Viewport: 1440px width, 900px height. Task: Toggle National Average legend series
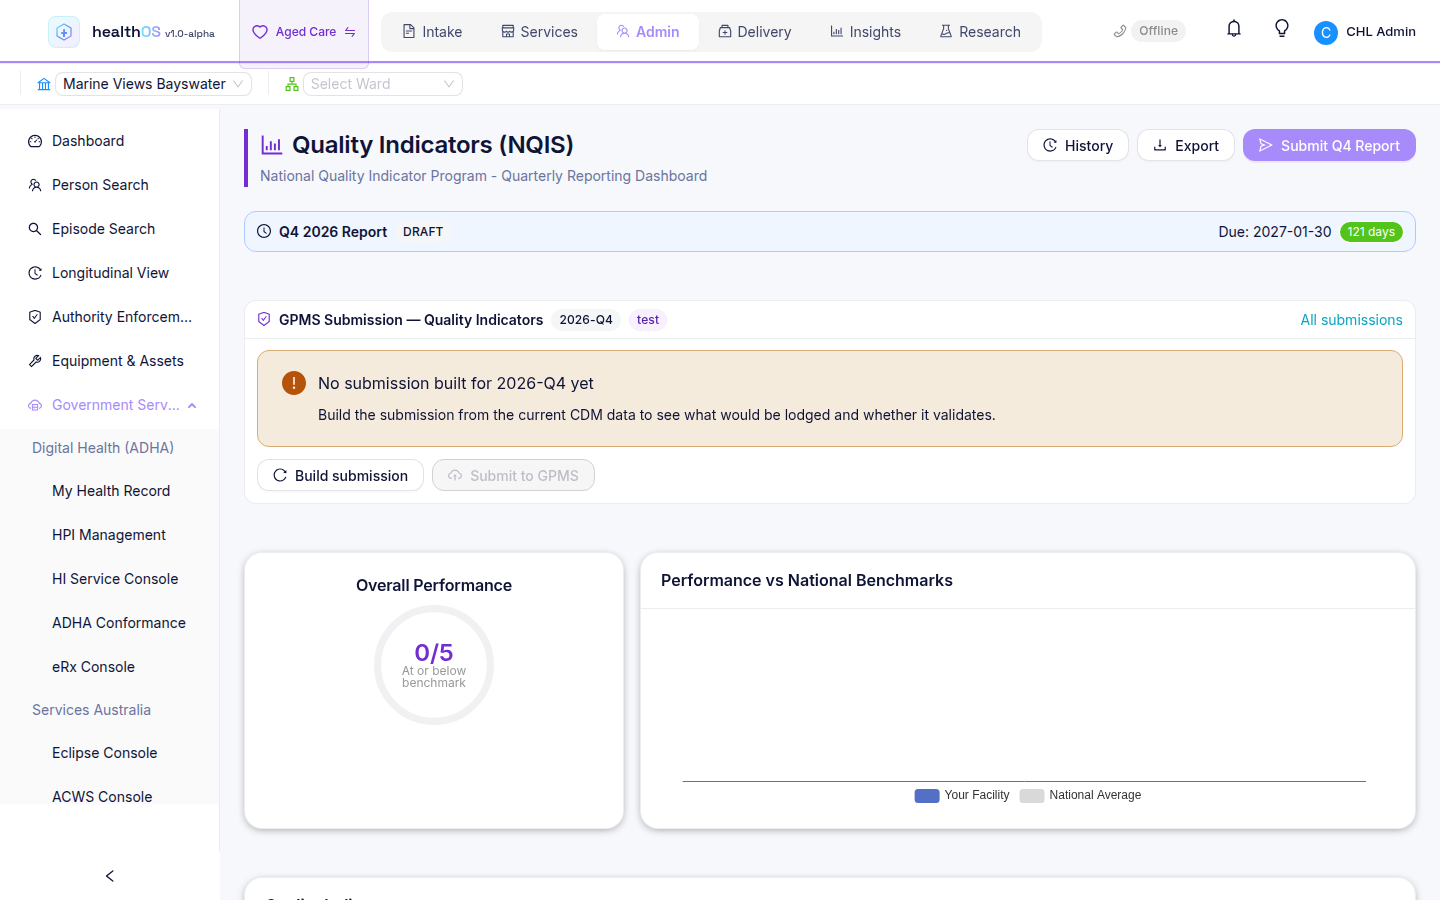[1080, 795]
